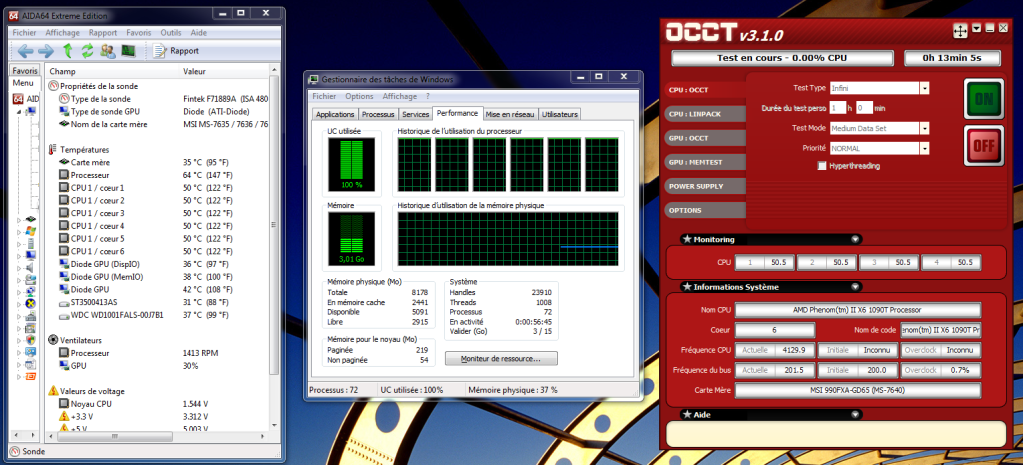Viewport: 1023px width, 465px height.
Task: Click the Champ column header
Action: pyautogui.click(x=112, y=70)
